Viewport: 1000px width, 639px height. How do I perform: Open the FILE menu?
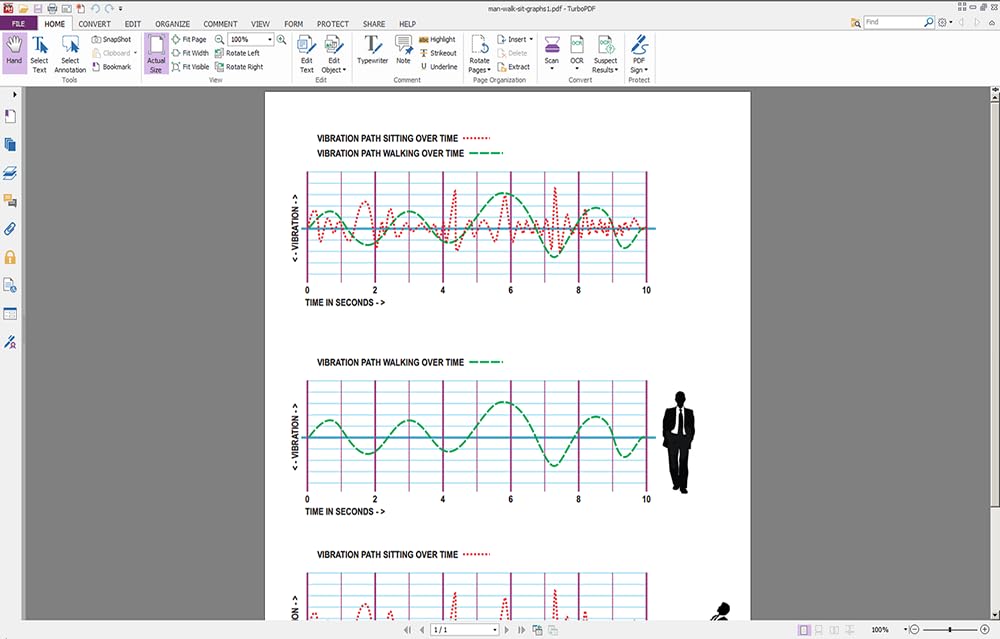click(x=19, y=23)
